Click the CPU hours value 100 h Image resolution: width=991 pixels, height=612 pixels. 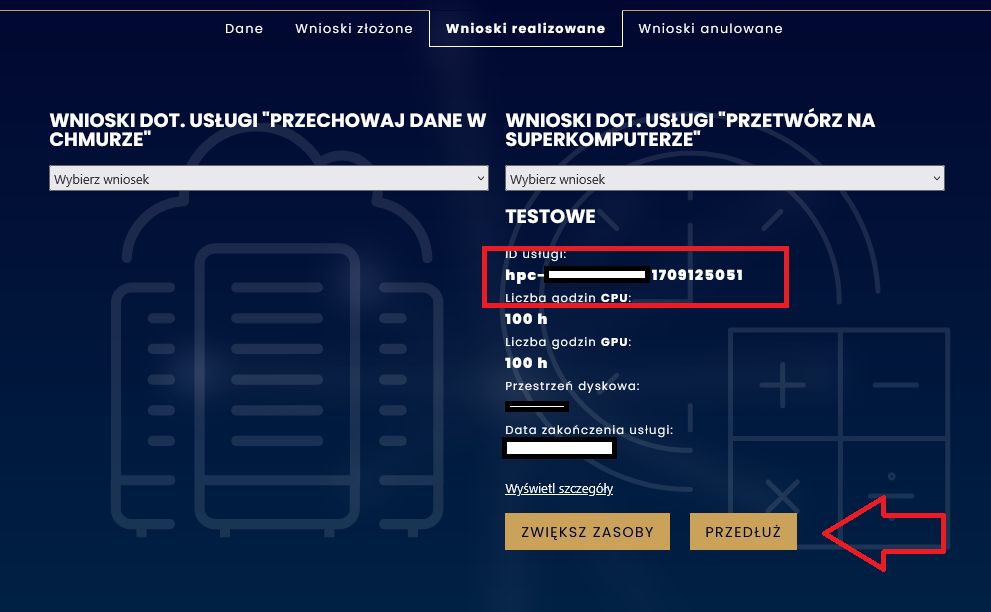click(526, 319)
